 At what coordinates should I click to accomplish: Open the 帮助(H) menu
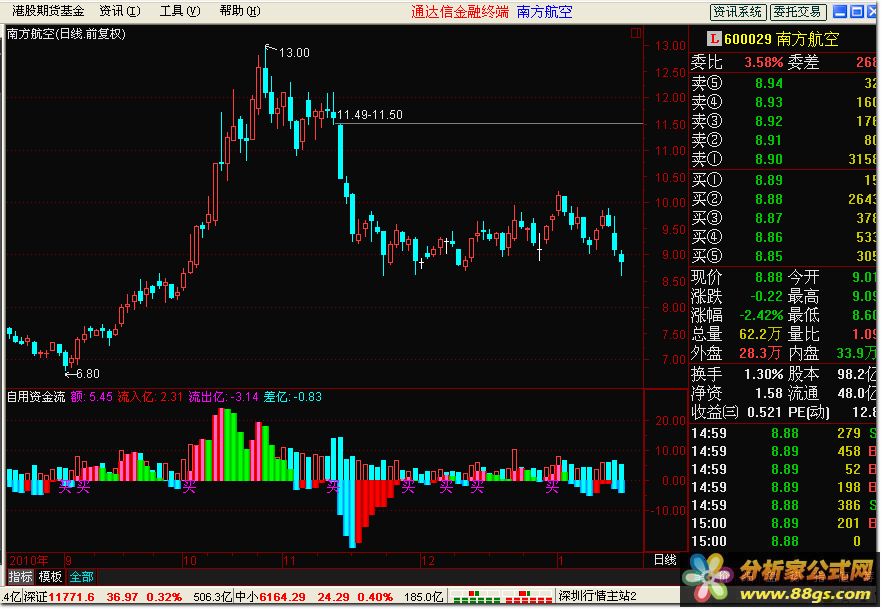point(240,11)
